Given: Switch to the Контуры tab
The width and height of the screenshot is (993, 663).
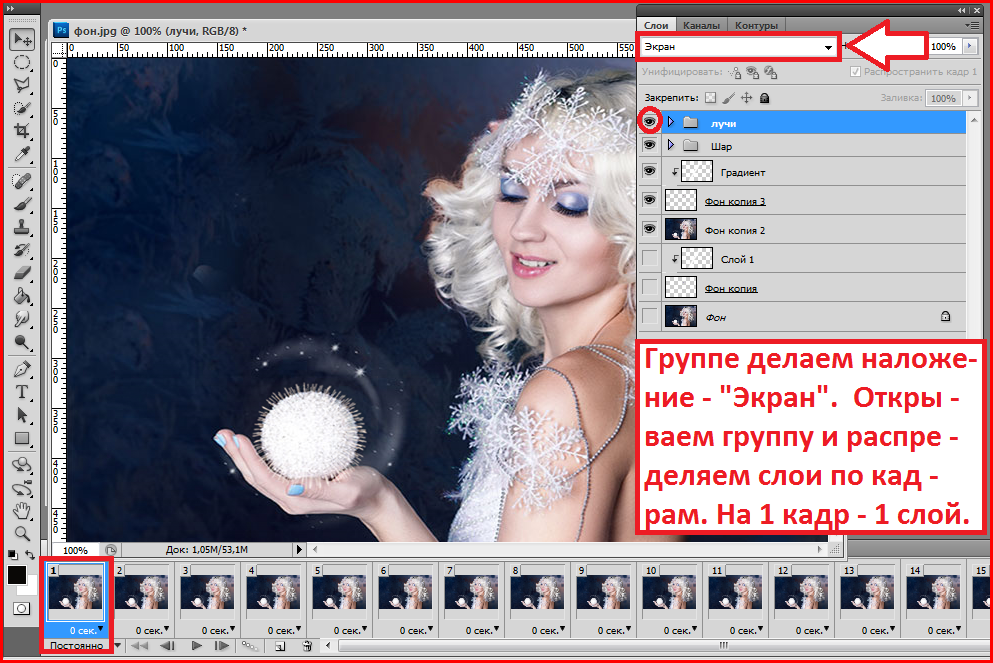Looking at the screenshot, I should (756, 25).
